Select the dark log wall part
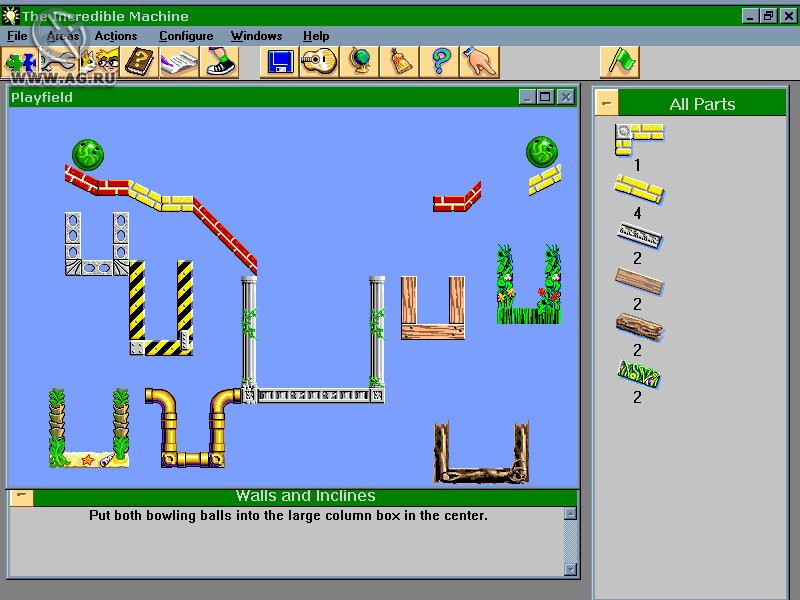 [639, 327]
